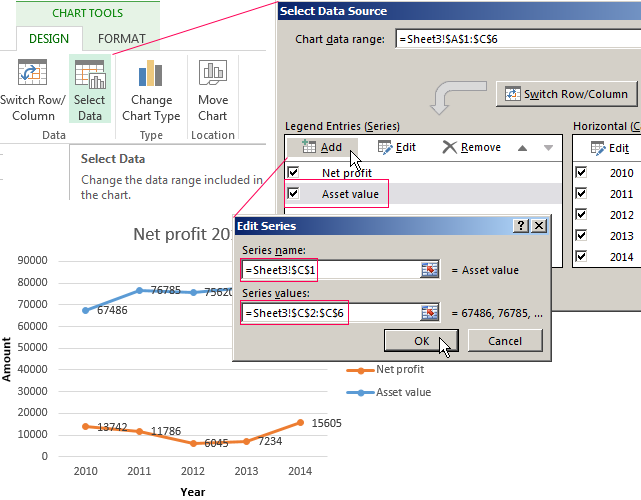Move the series up with the up arrow

click(522, 147)
